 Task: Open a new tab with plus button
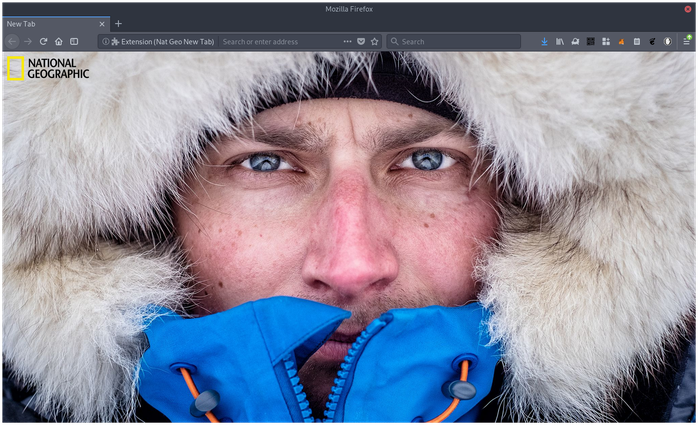click(118, 24)
